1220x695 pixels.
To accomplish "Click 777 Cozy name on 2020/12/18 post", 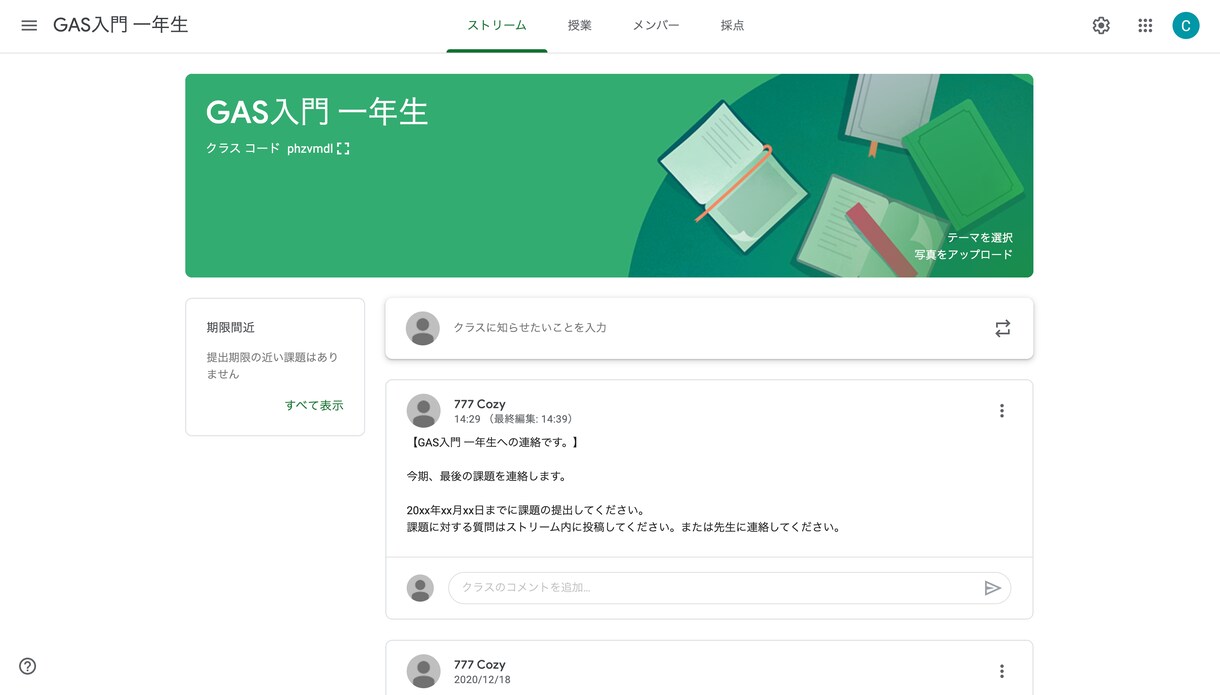I will [x=480, y=664].
